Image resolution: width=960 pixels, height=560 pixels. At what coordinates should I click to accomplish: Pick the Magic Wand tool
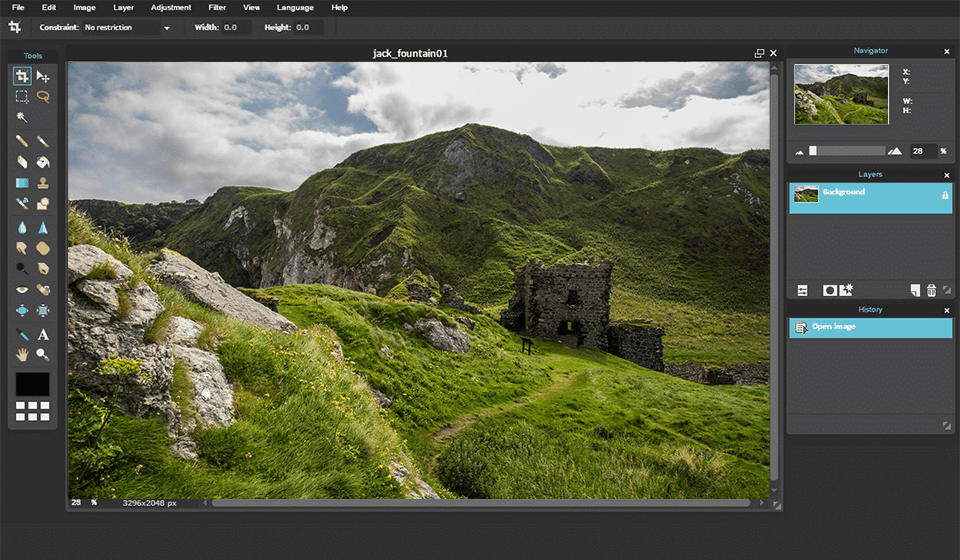click(x=22, y=118)
